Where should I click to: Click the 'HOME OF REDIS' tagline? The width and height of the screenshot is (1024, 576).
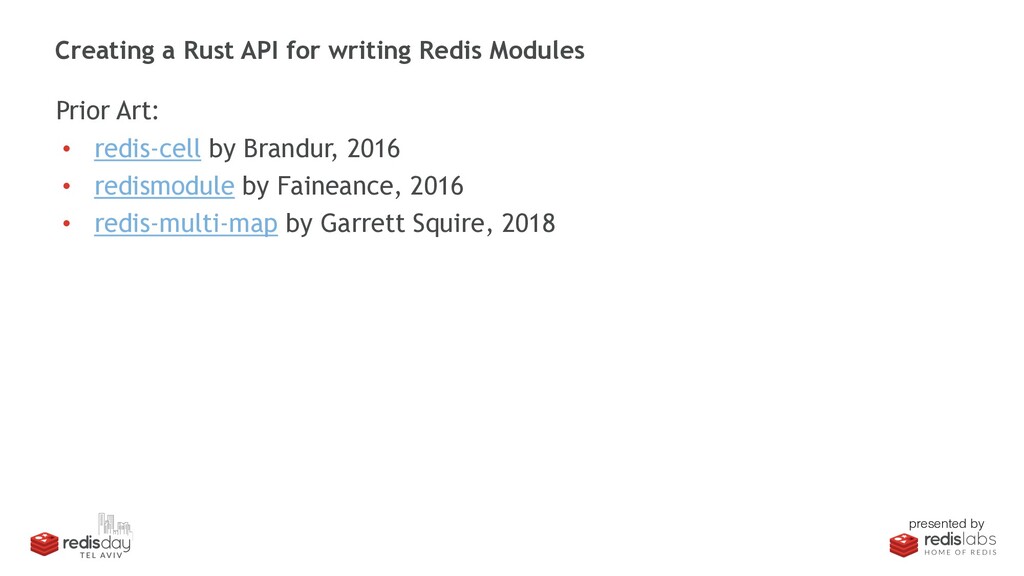[961, 552]
